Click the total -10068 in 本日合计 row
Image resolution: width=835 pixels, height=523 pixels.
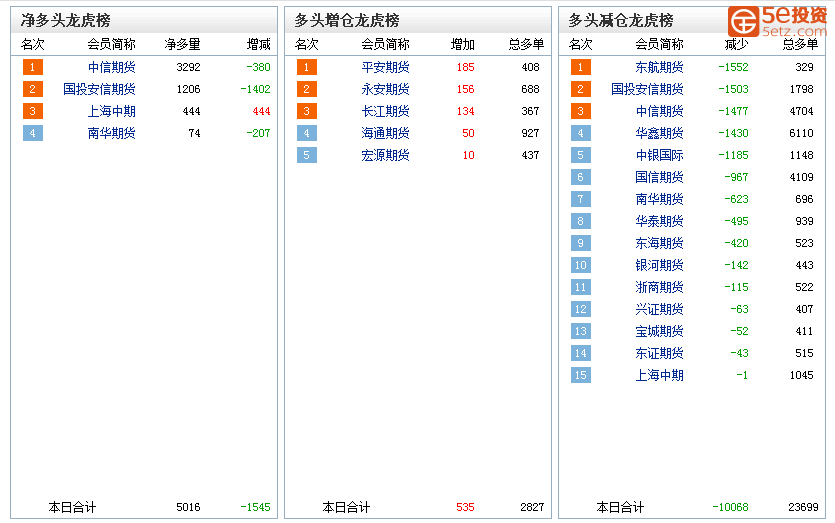point(731,507)
